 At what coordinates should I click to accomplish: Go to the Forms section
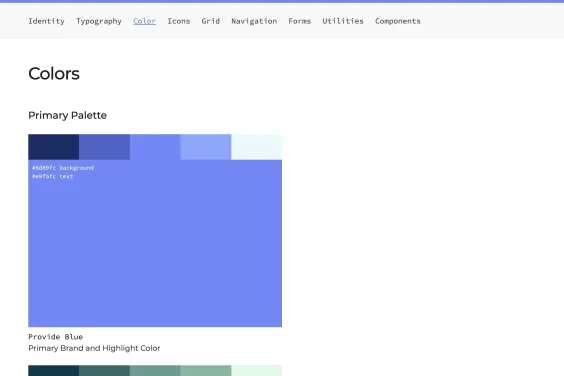[299, 21]
